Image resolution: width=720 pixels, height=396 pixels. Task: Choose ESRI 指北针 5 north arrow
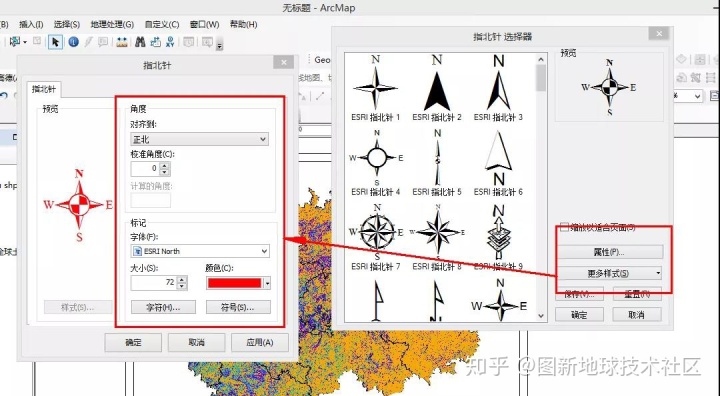click(x=437, y=163)
